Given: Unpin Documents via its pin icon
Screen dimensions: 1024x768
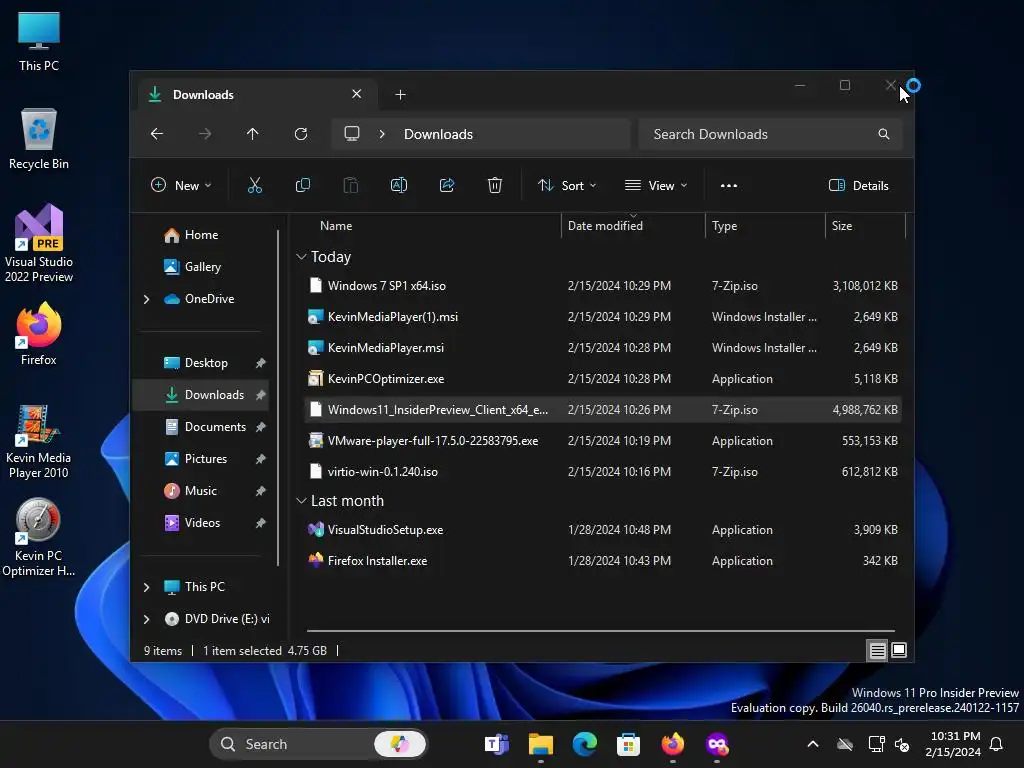Looking at the screenshot, I should 261,427.
